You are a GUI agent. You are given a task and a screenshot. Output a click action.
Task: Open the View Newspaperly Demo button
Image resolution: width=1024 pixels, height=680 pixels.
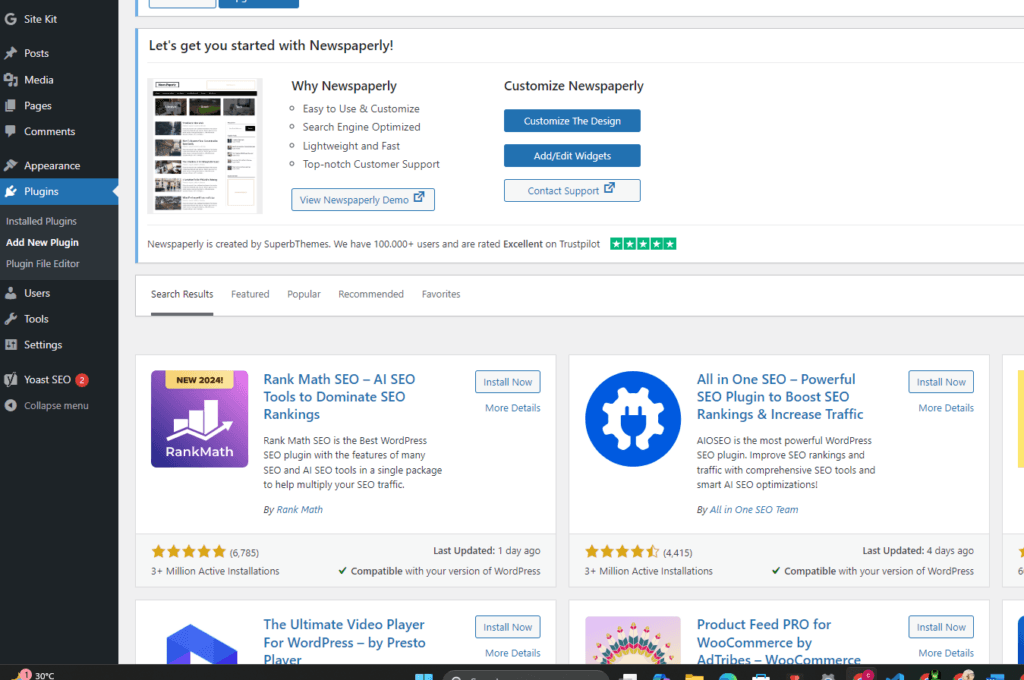point(363,199)
